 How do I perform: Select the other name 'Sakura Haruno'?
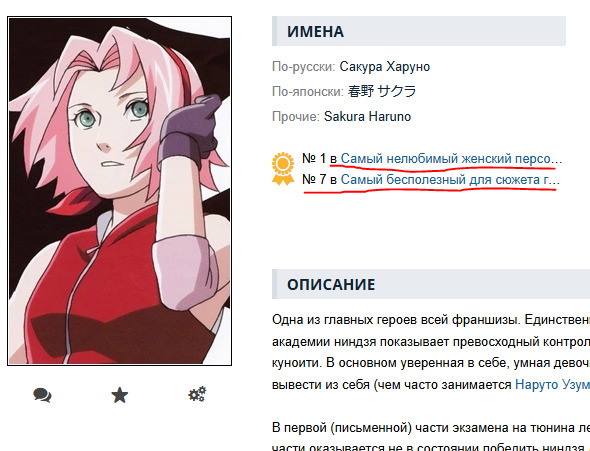click(367, 116)
